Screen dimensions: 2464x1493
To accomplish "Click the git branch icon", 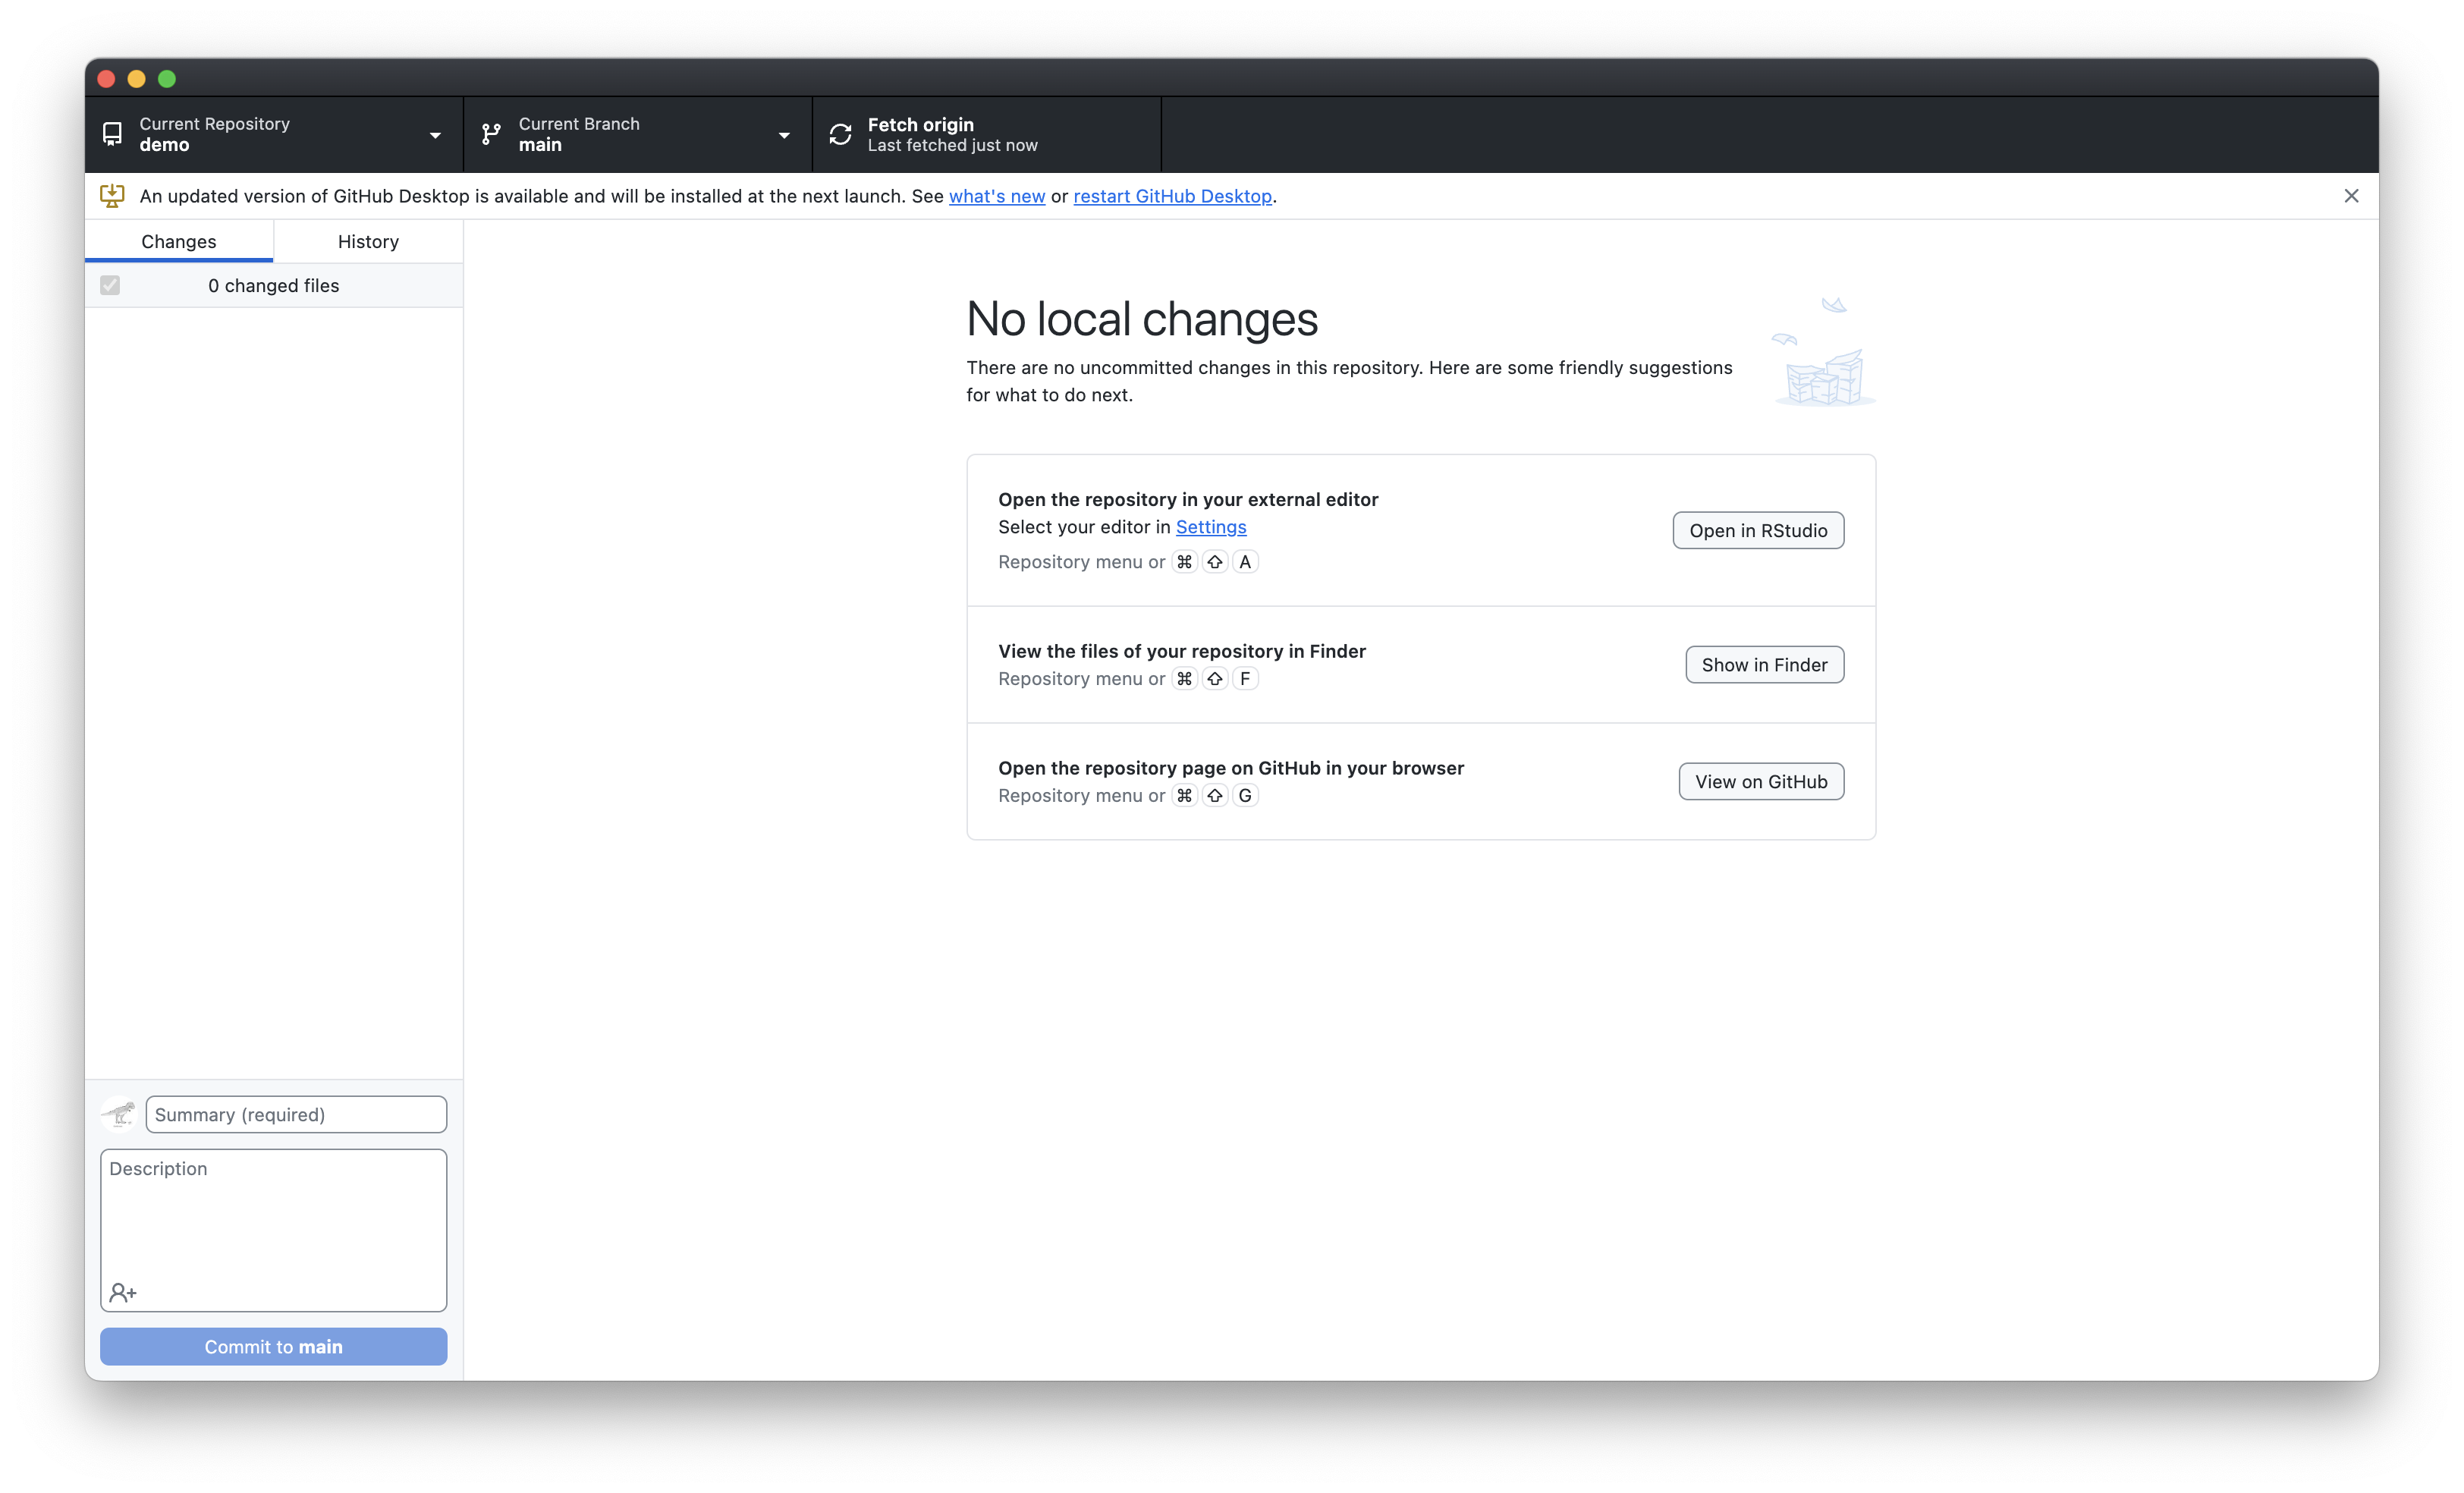I will point(491,134).
